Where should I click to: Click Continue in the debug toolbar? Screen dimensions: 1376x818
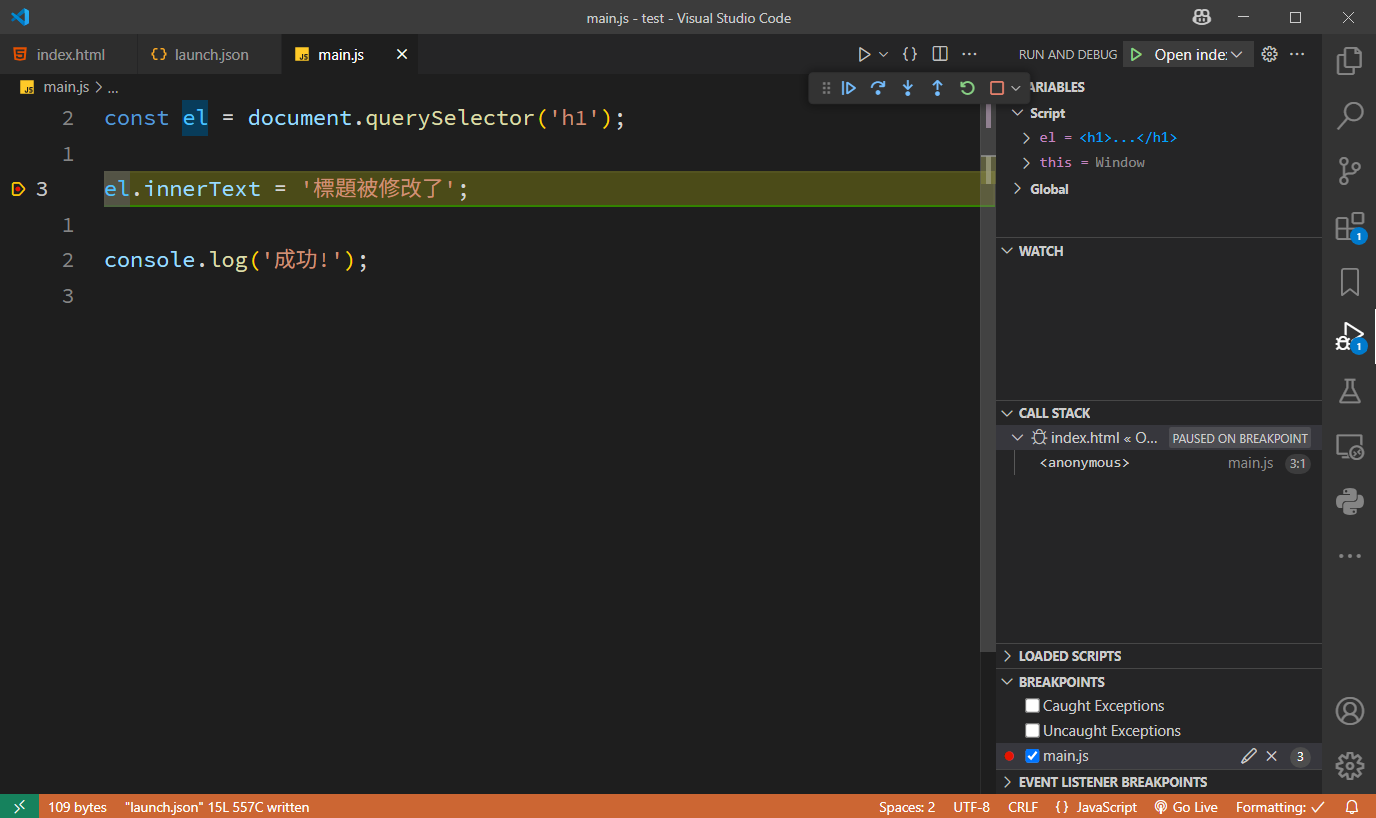[x=849, y=88]
